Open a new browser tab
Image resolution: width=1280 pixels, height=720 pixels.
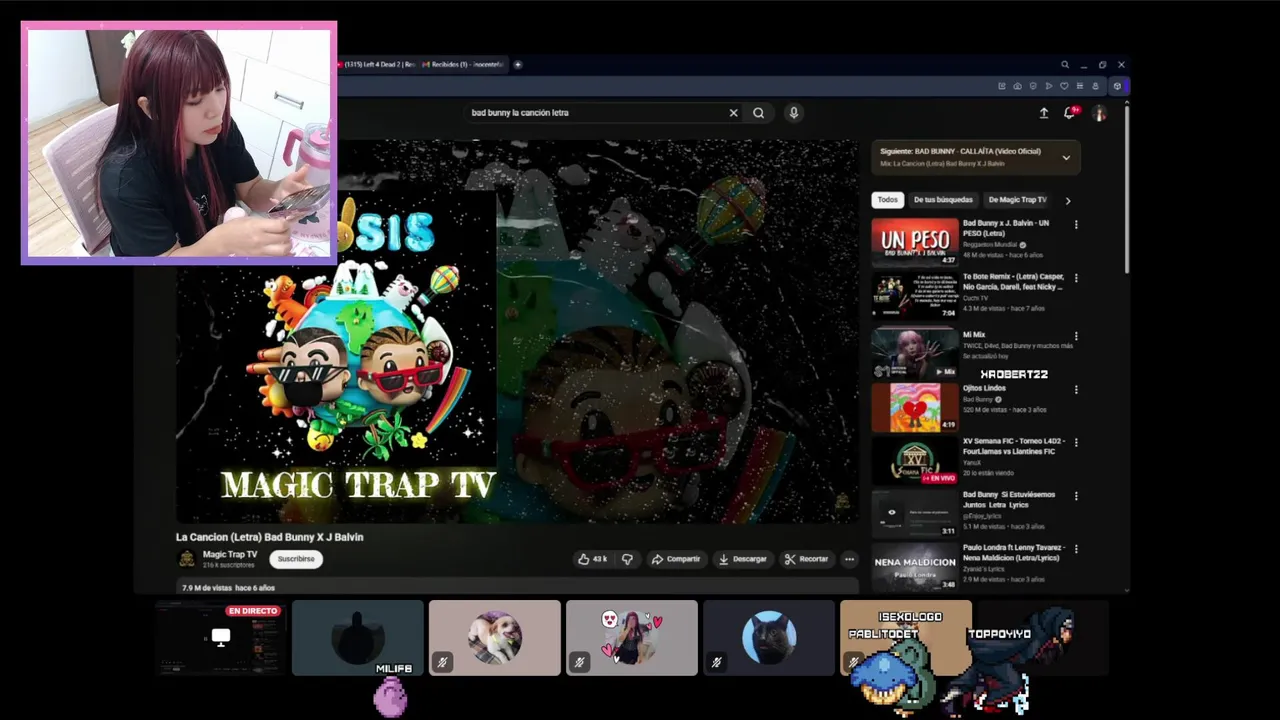click(517, 65)
